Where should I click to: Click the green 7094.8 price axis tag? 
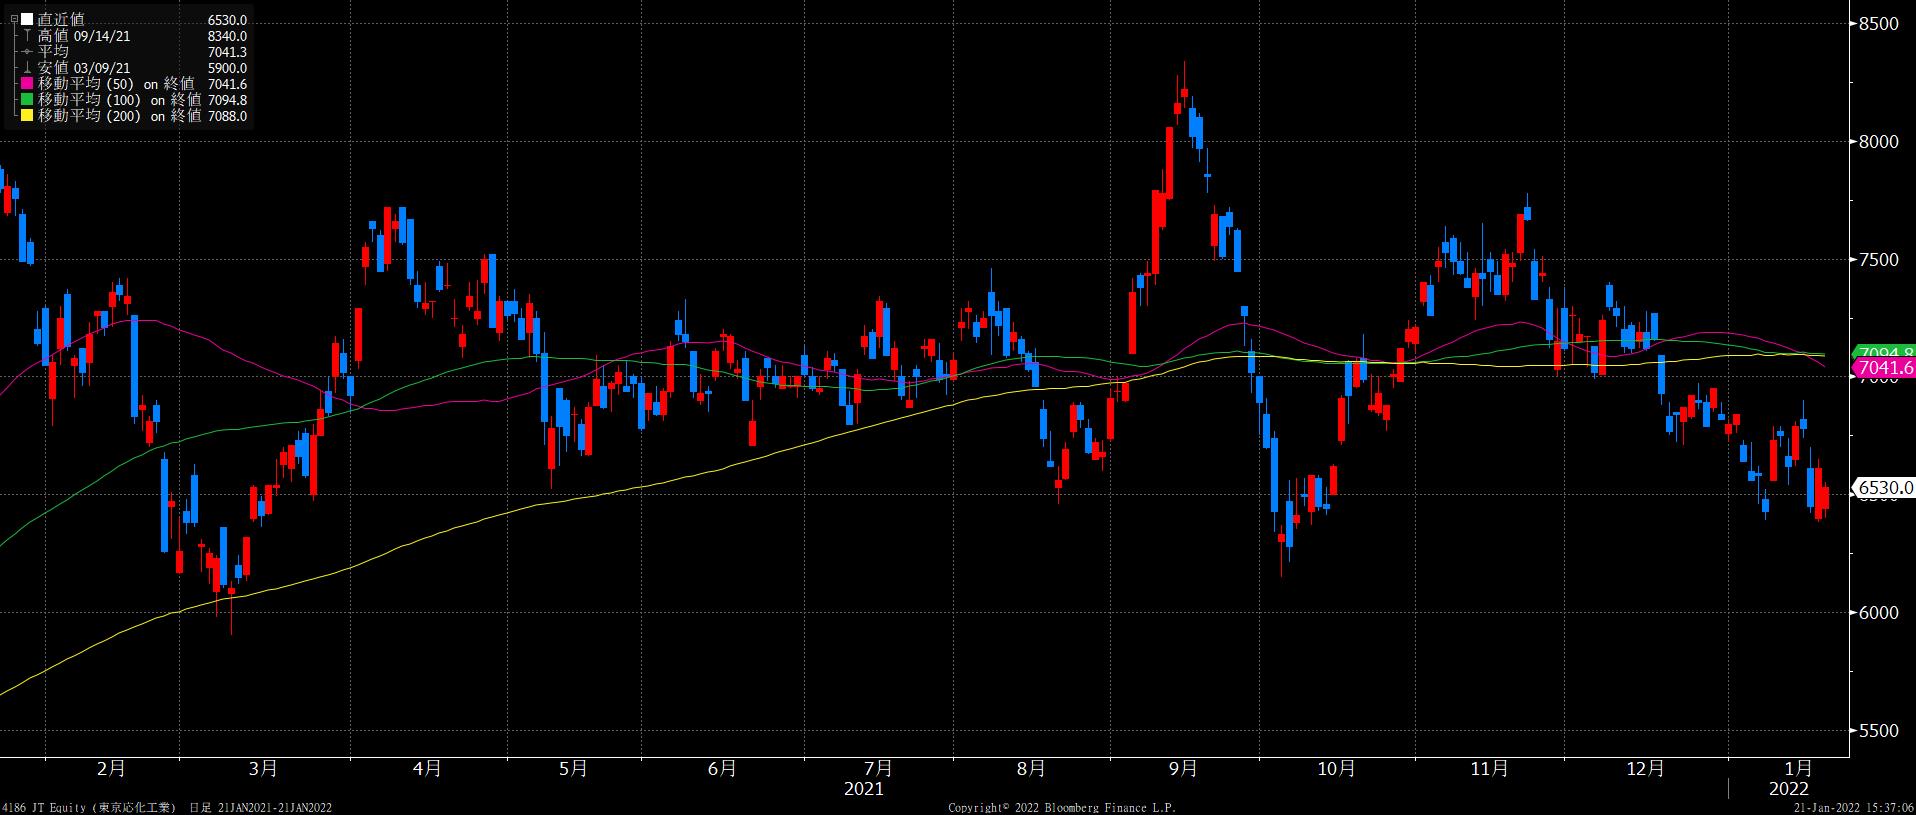(x=1884, y=353)
